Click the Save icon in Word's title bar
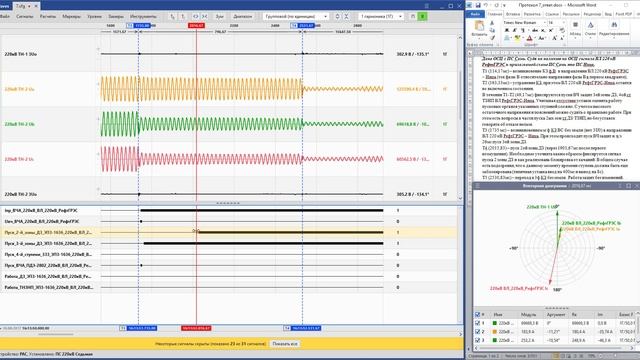This screenshot has width=640, height=360. pos(478,5)
